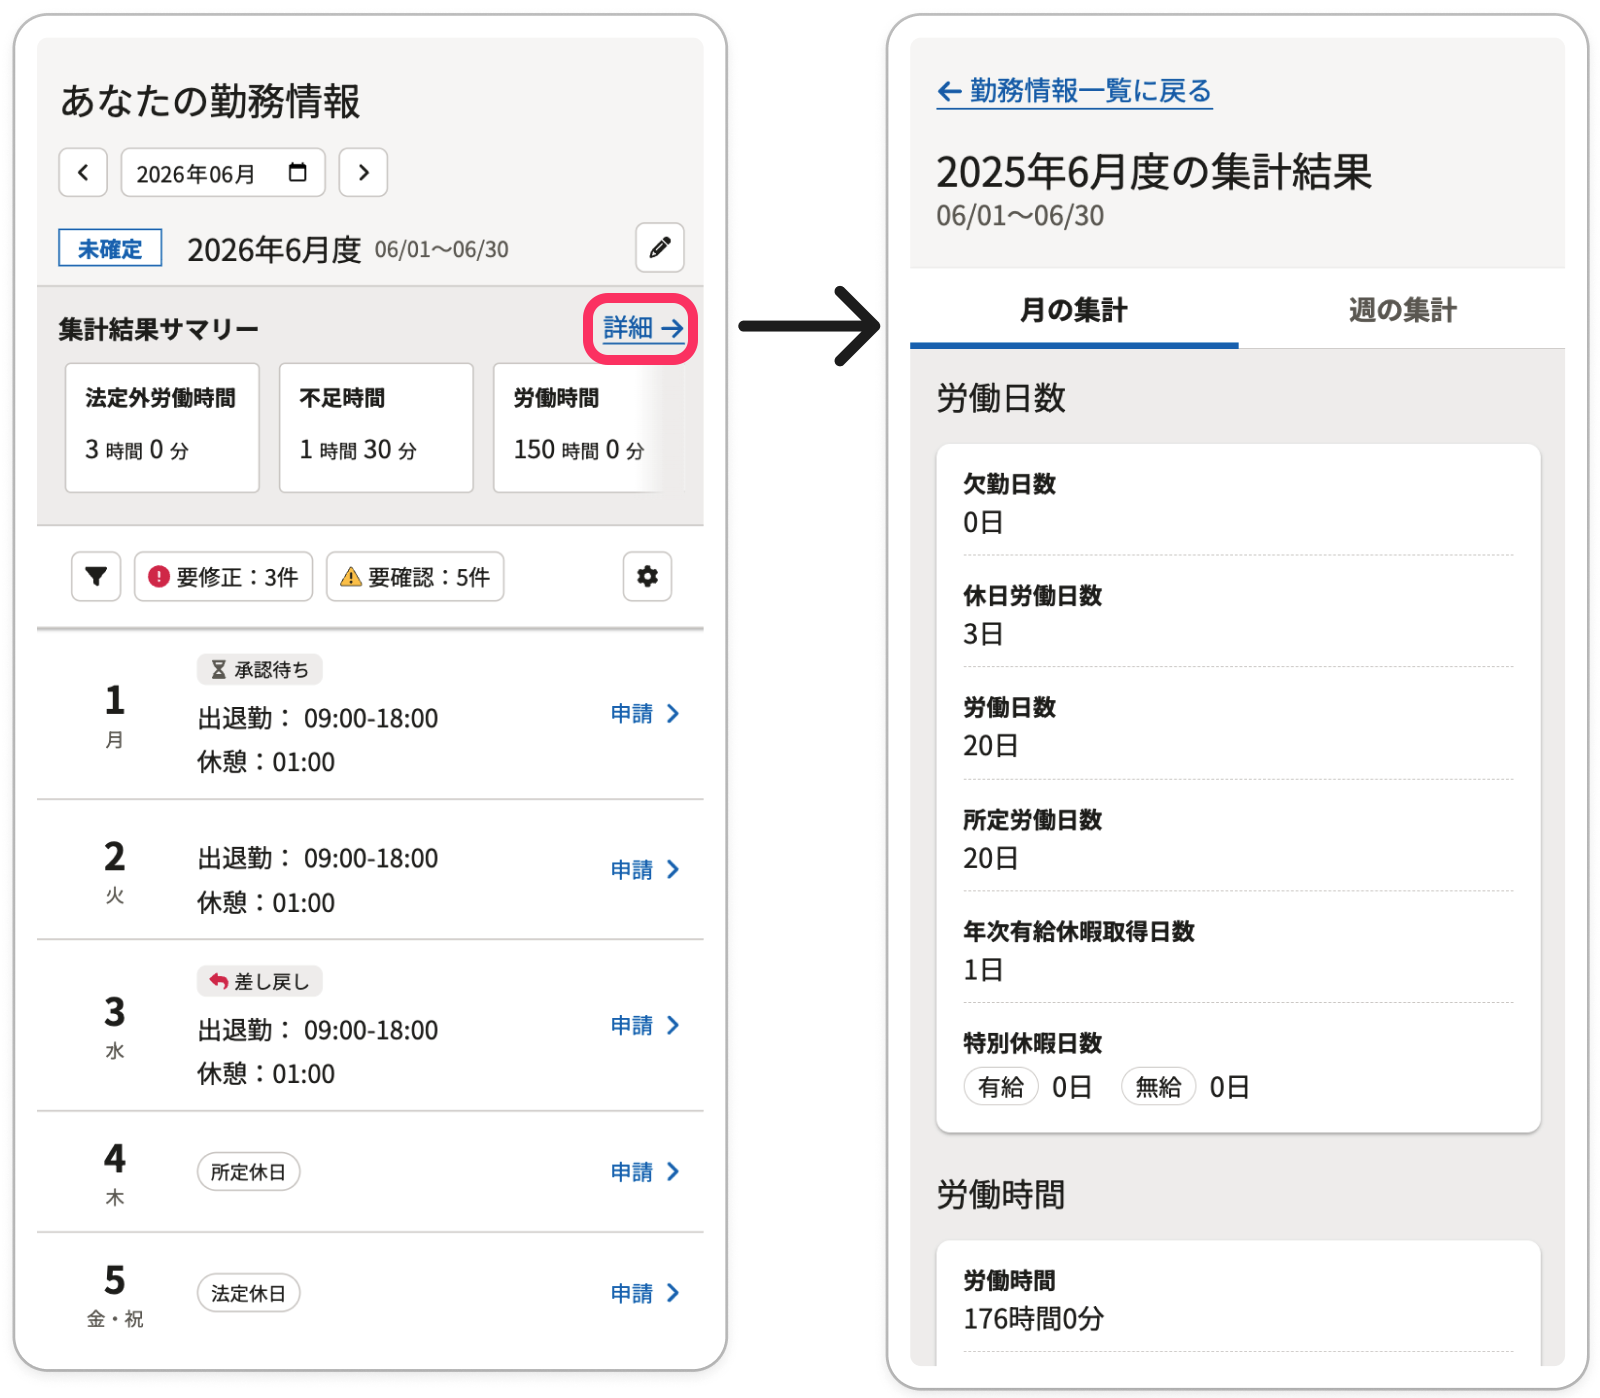Open the gear settings button
The height and width of the screenshot is (1398, 1600).
coord(647,576)
